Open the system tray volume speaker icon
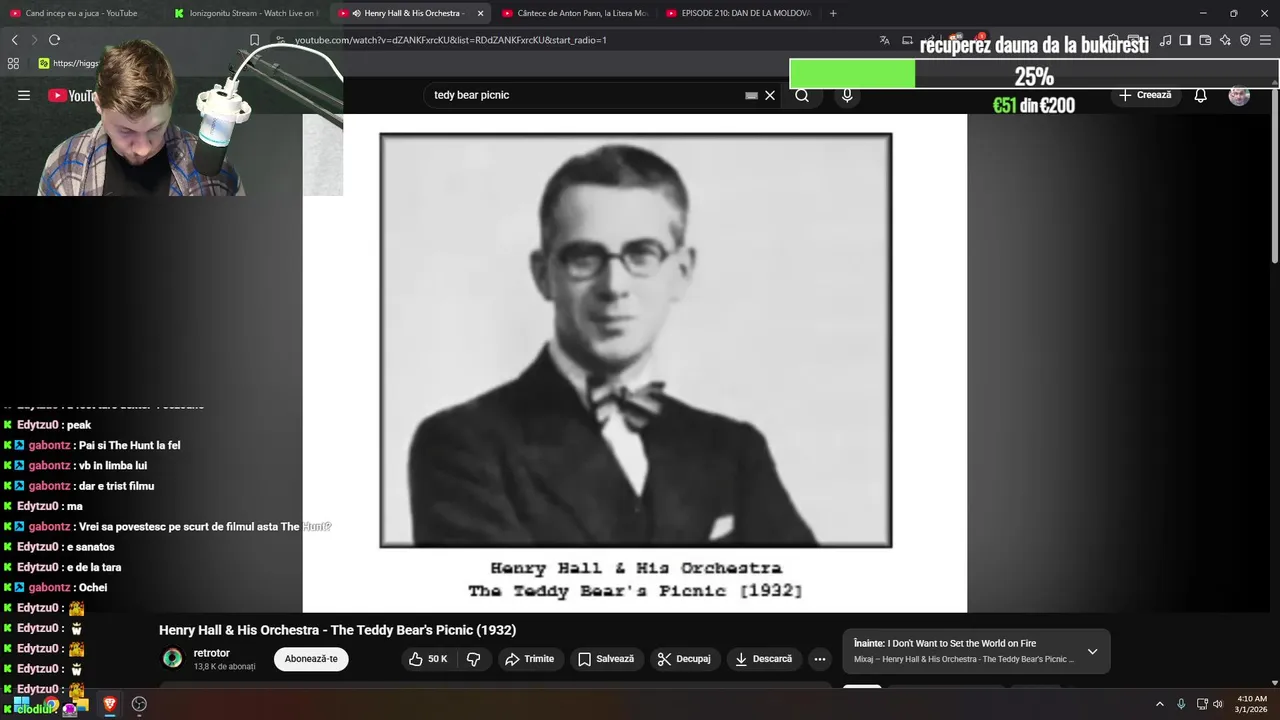Image resolution: width=1280 pixels, height=720 pixels. tap(1218, 704)
